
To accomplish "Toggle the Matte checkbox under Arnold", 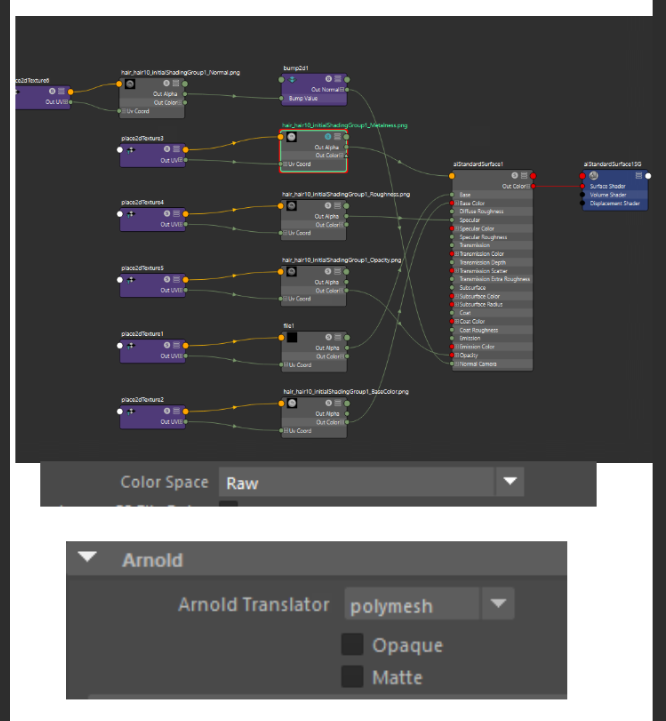I will pyautogui.click(x=352, y=676).
